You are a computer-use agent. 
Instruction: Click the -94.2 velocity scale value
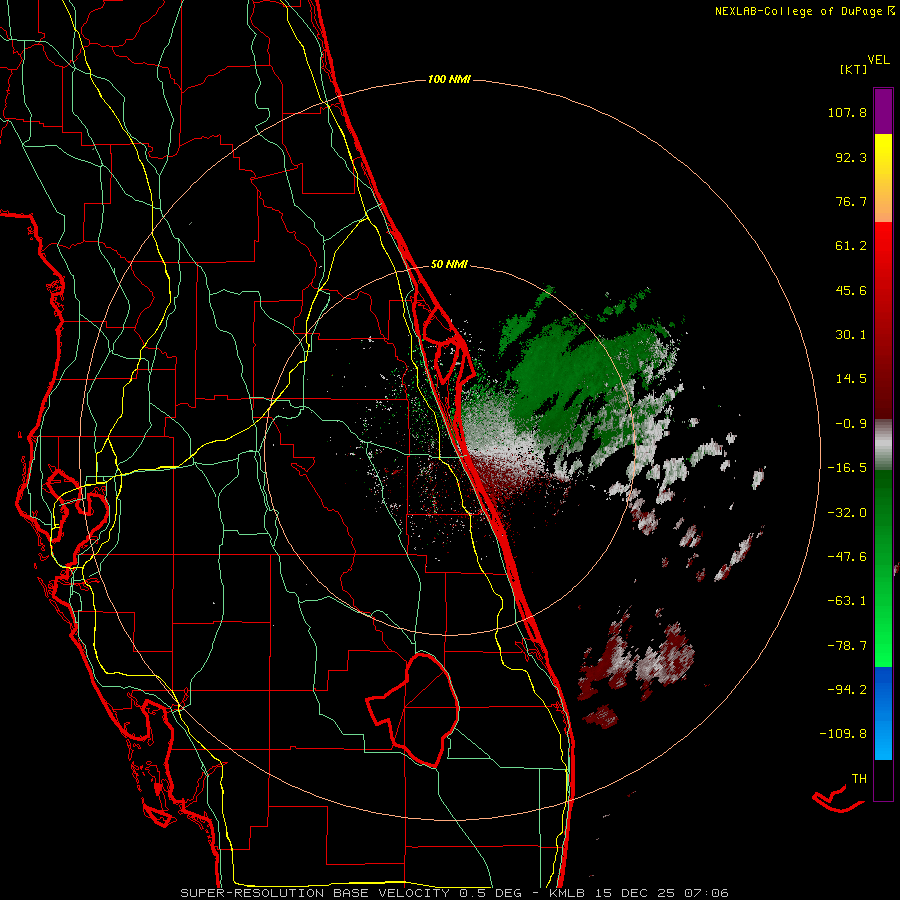pyautogui.click(x=847, y=690)
